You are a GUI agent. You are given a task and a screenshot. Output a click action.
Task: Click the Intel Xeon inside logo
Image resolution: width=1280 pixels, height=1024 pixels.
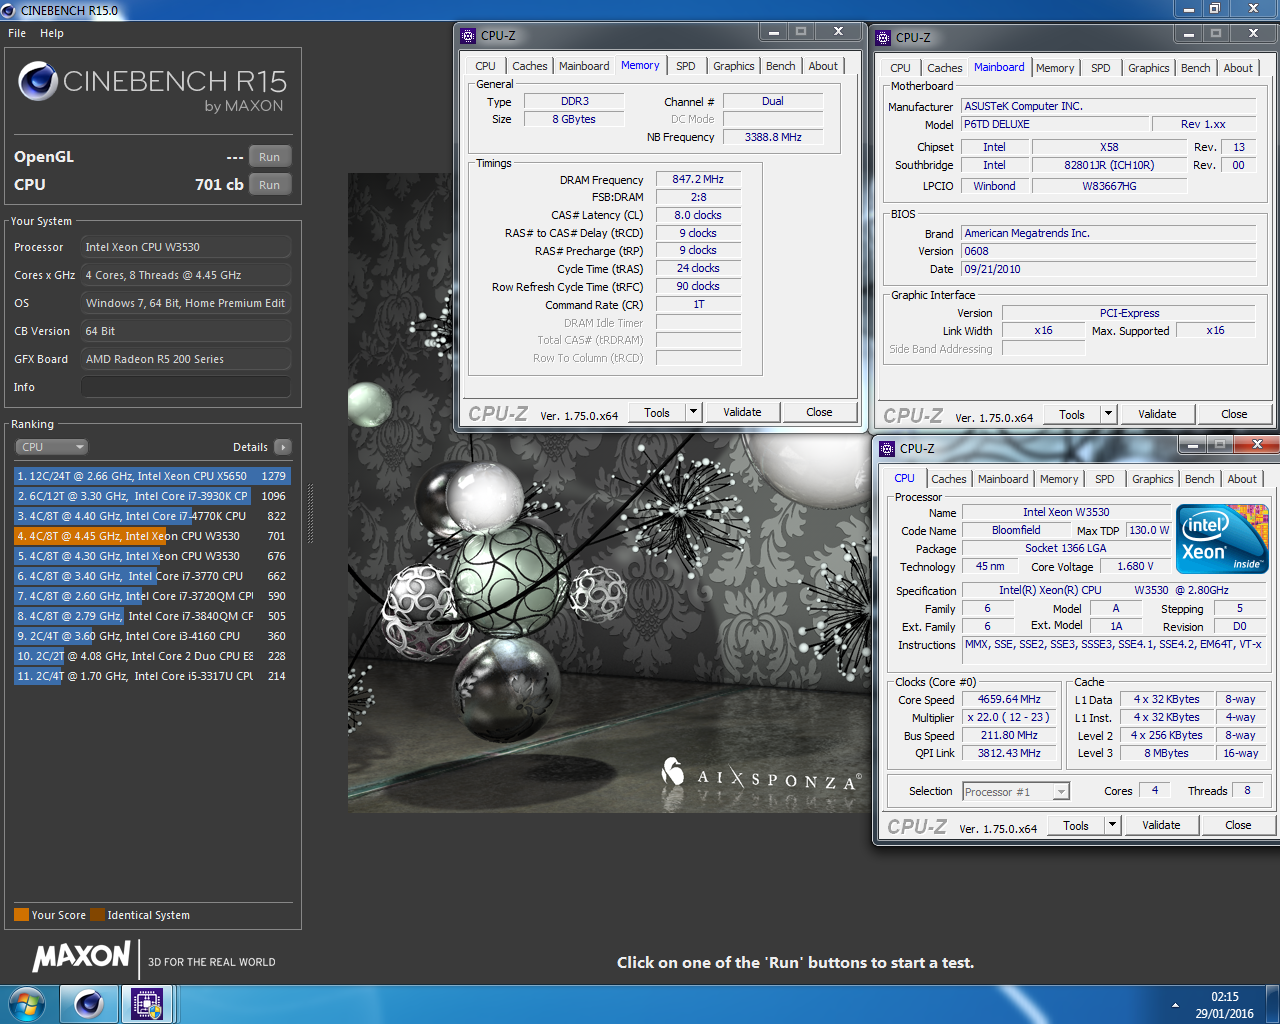point(1223,539)
